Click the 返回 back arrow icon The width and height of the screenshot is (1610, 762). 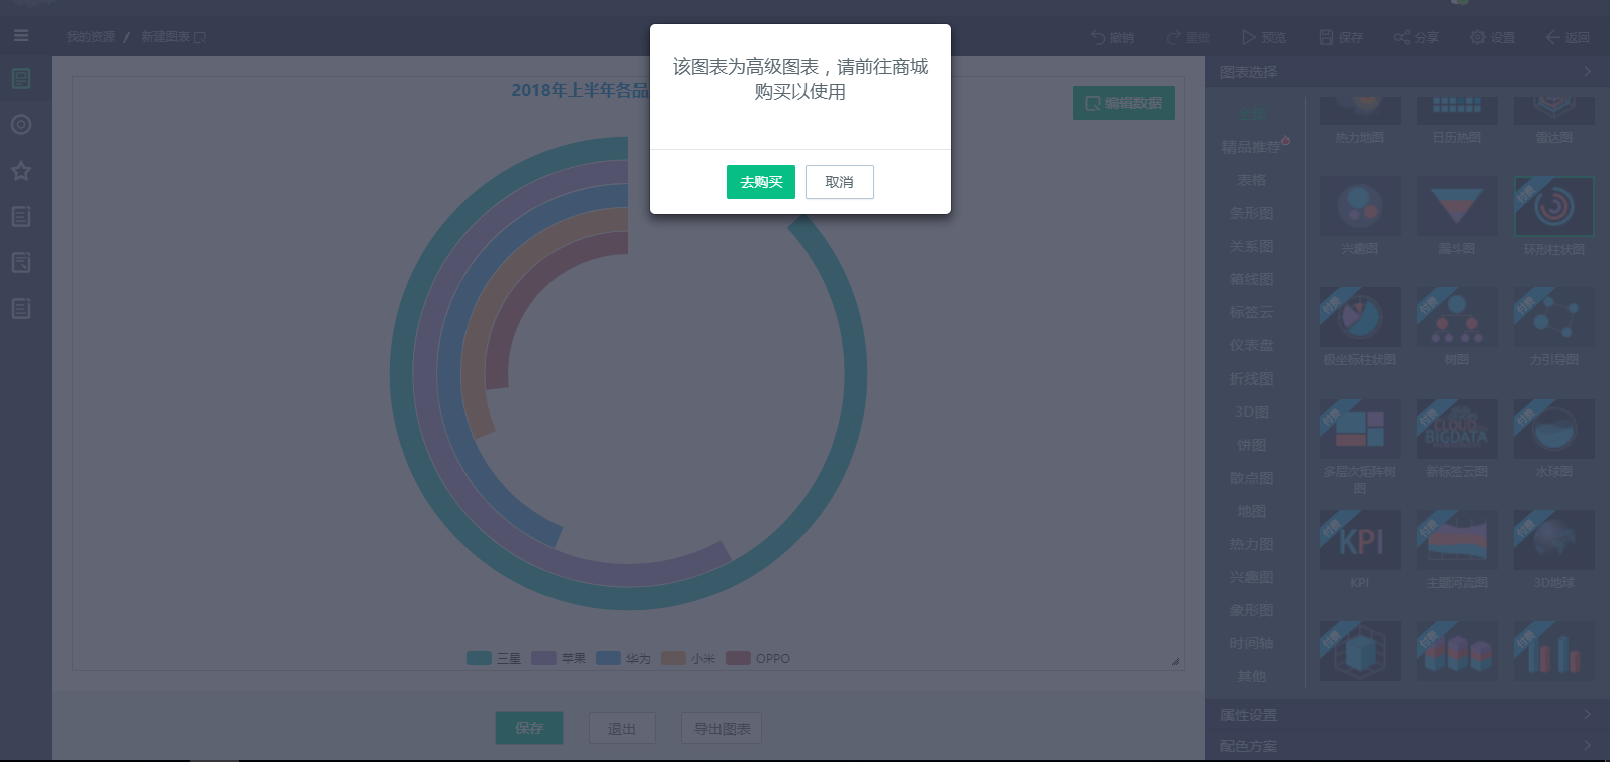click(1552, 37)
